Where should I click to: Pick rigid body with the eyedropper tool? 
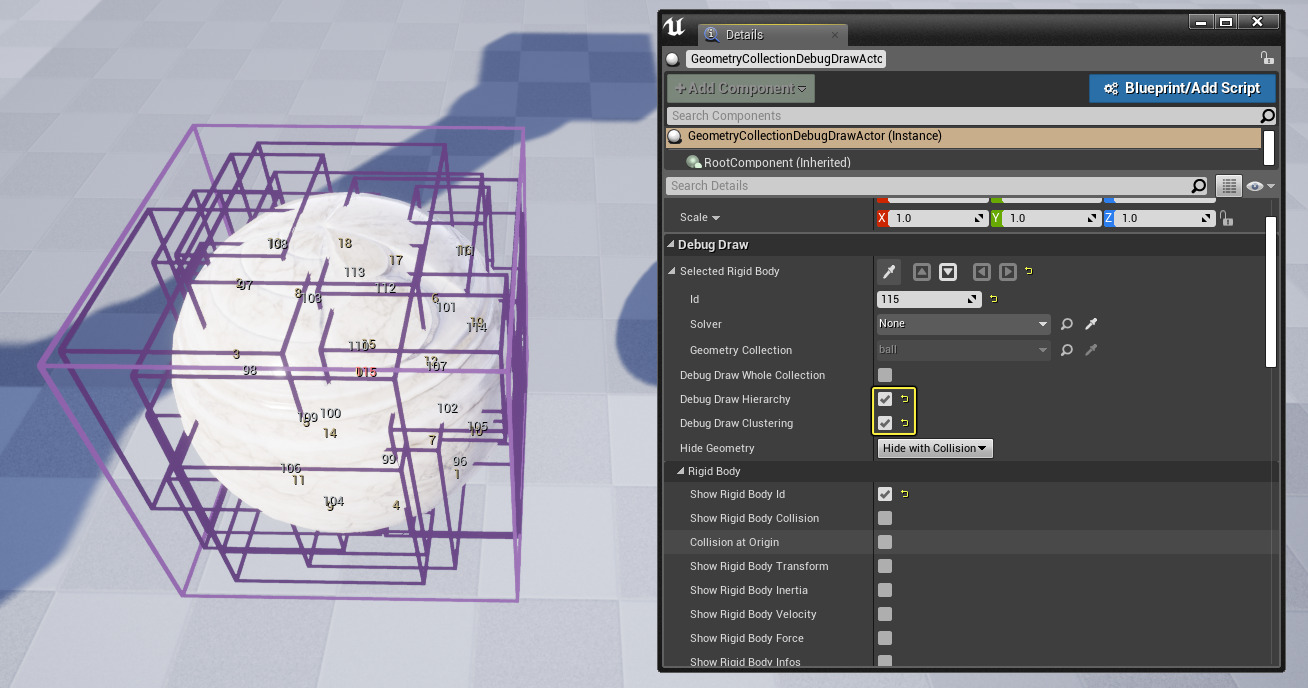click(888, 271)
